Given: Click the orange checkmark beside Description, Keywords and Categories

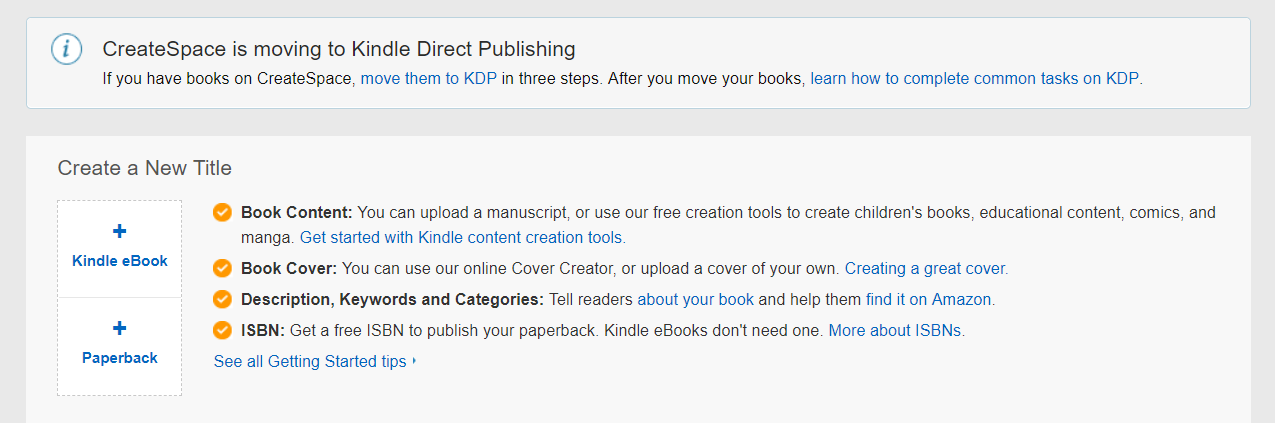Looking at the screenshot, I should 222,300.
